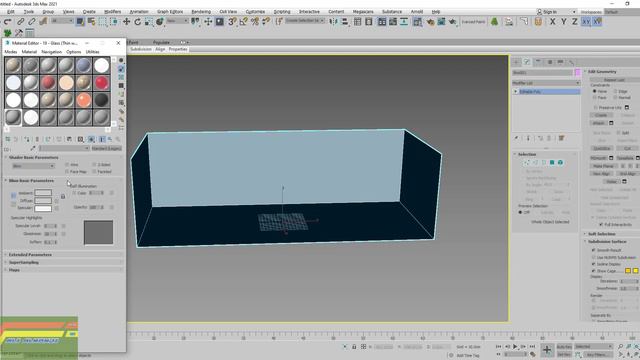Select the Rotate tool in main toolbar
This screenshot has height=360, width=640.
[138, 21]
